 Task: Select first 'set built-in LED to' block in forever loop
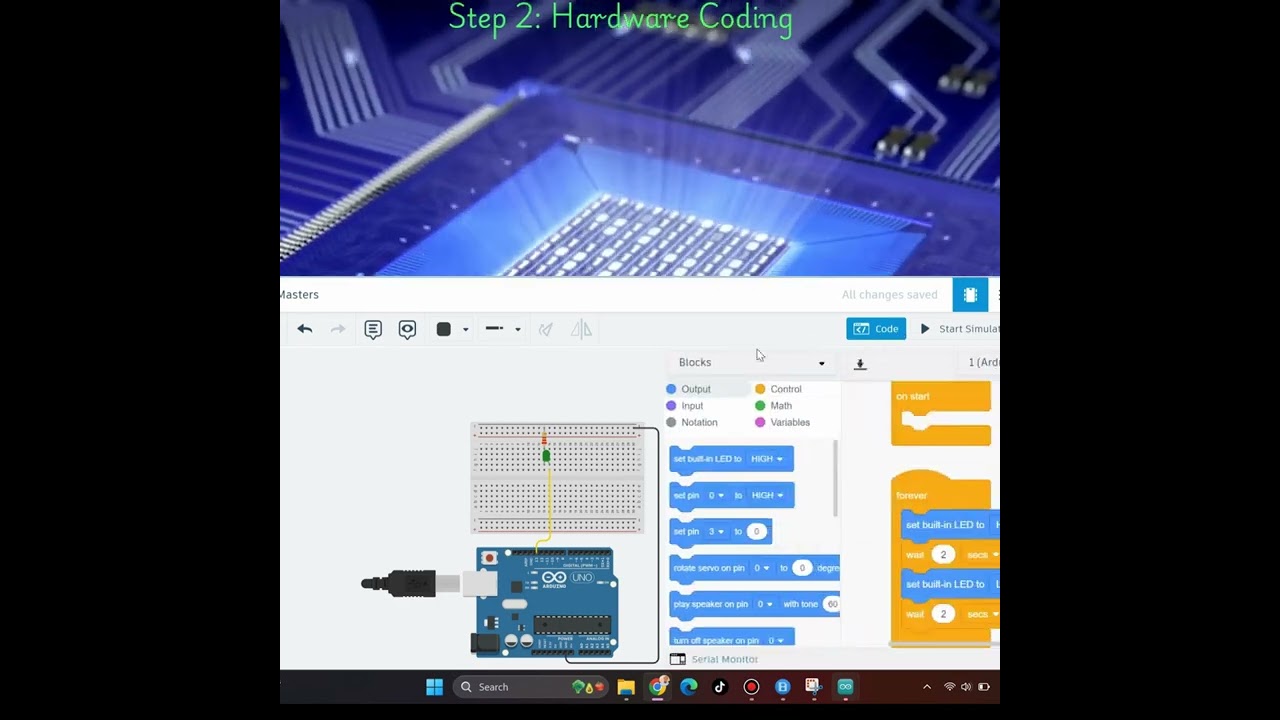[x=950, y=525]
